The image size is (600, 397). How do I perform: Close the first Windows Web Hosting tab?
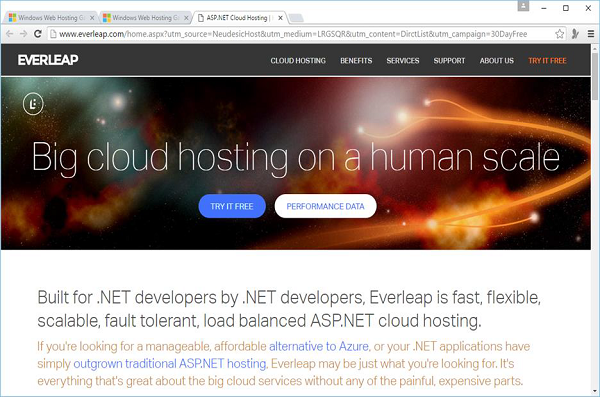92,18
